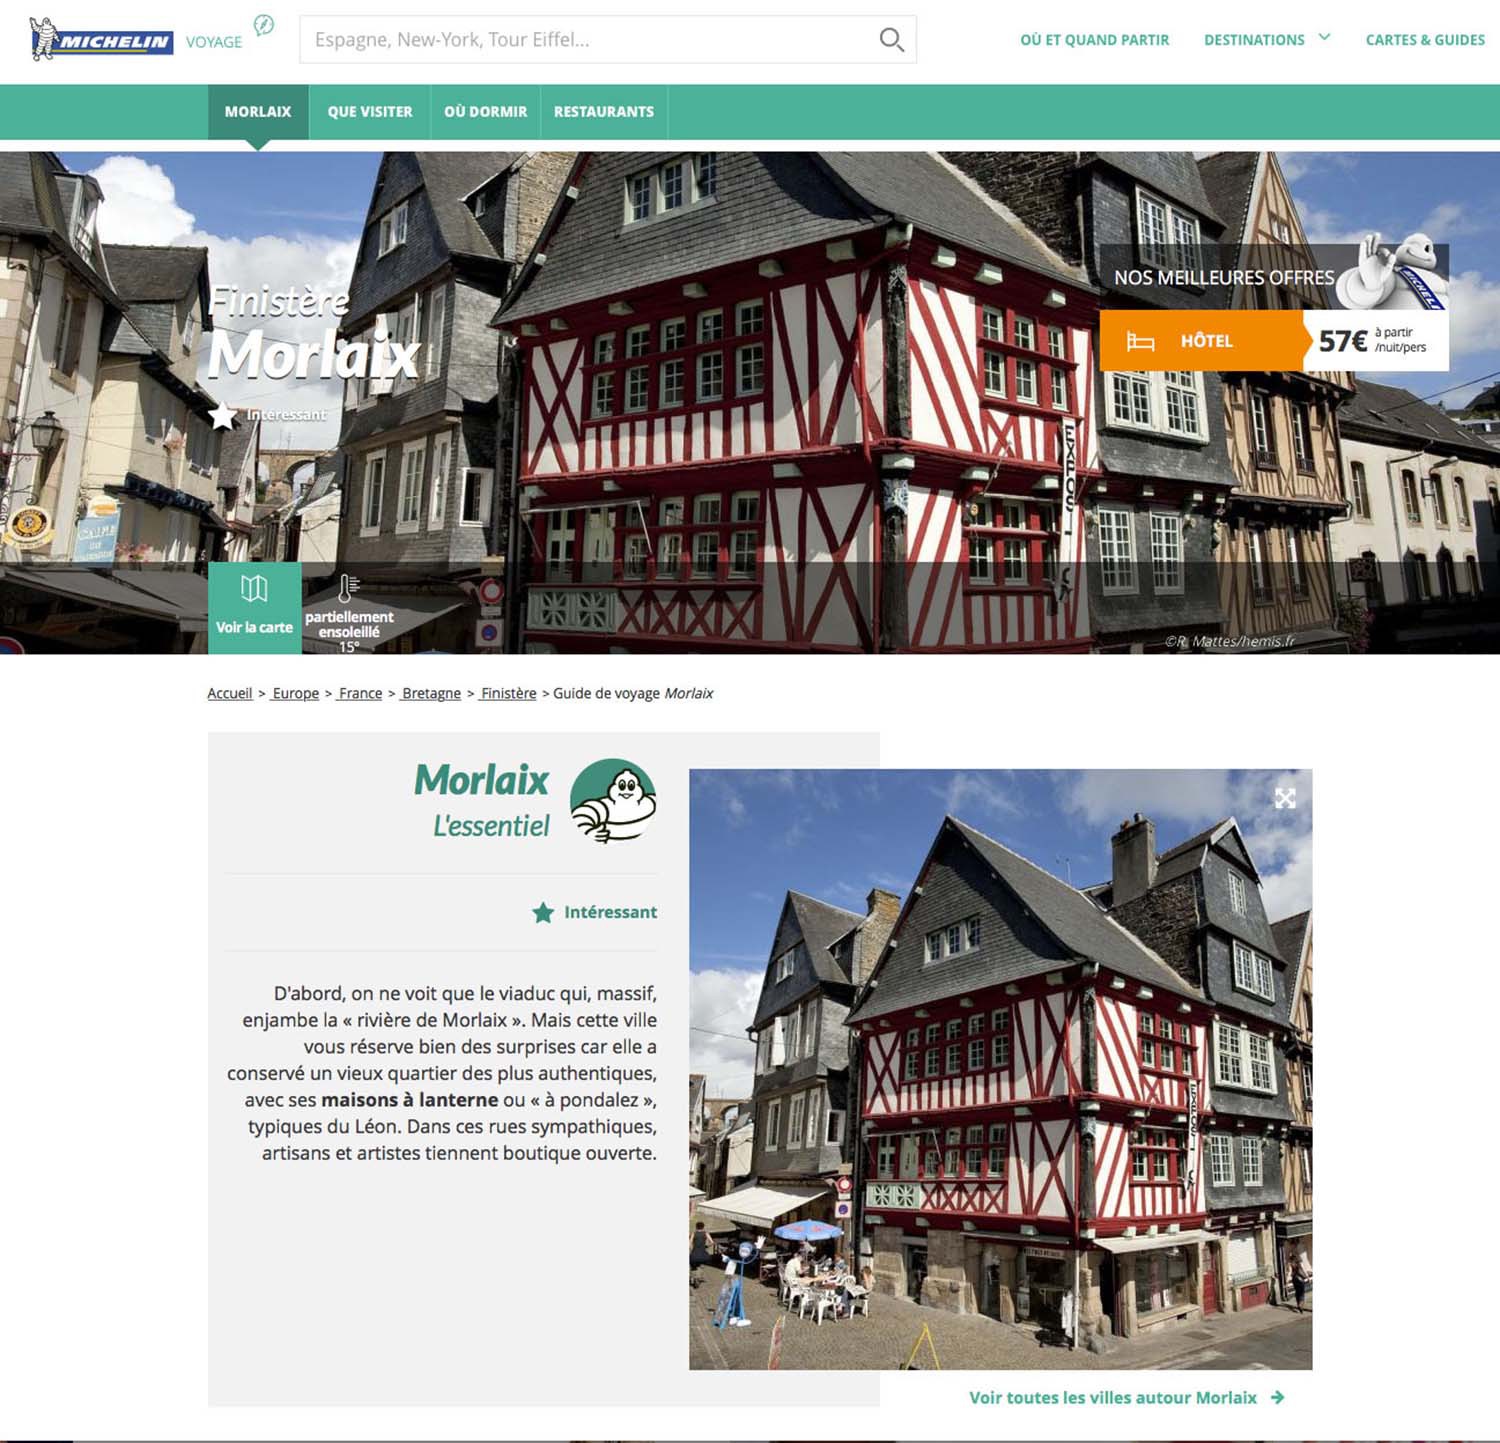Click the hotel bed icon
The width and height of the screenshot is (1500, 1443).
[1140, 342]
